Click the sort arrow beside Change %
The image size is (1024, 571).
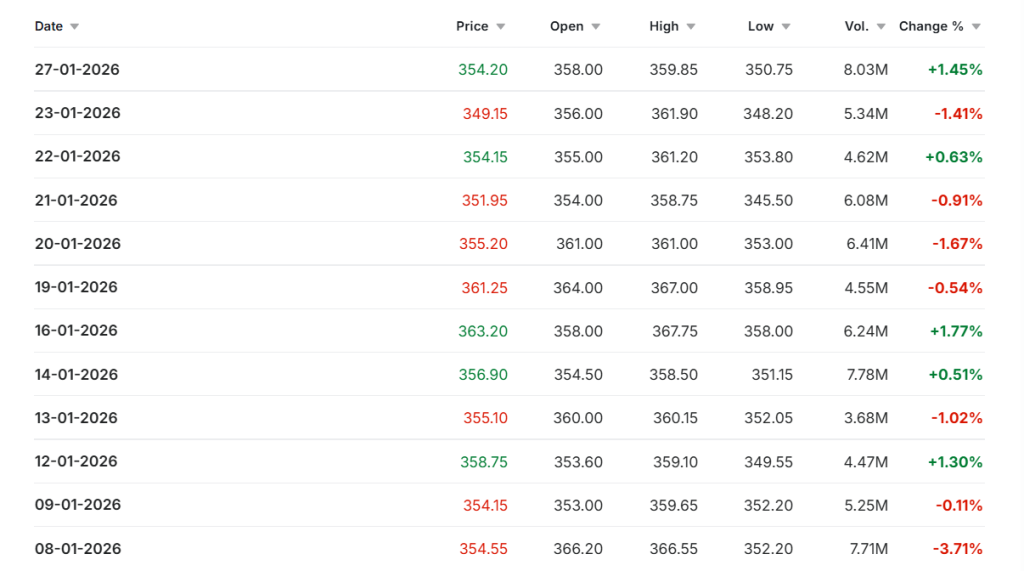(x=976, y=27)
